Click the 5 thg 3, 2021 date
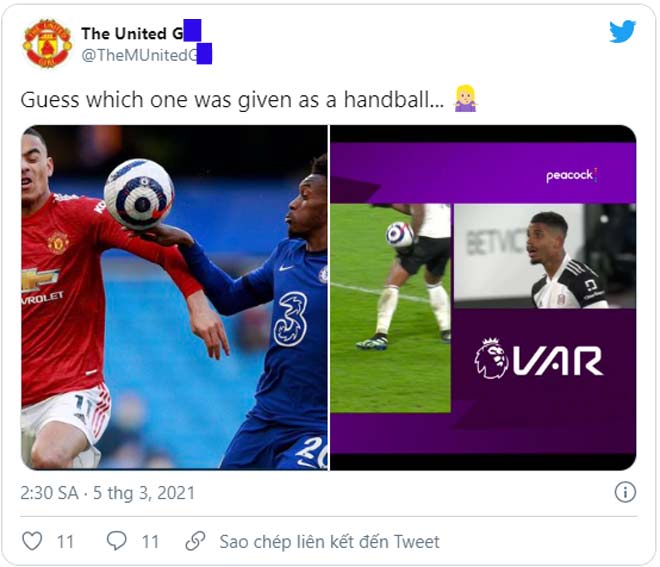The width and height of the screenshot is (660, 567). pyautogui.click(x=144, y=492)
